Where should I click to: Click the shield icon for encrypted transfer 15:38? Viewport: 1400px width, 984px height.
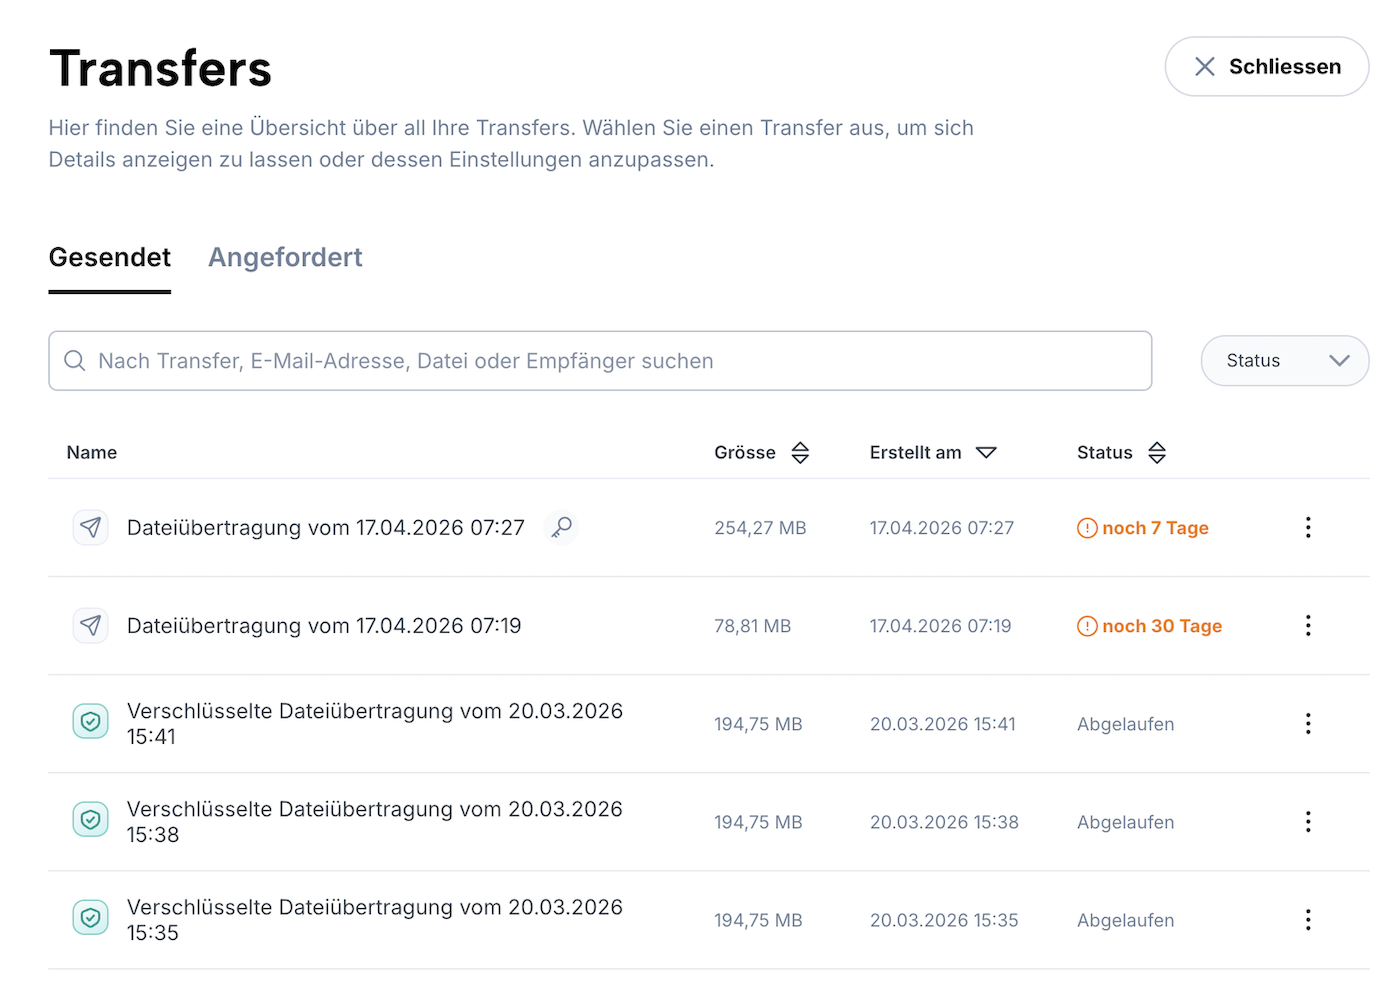point(91,820)
